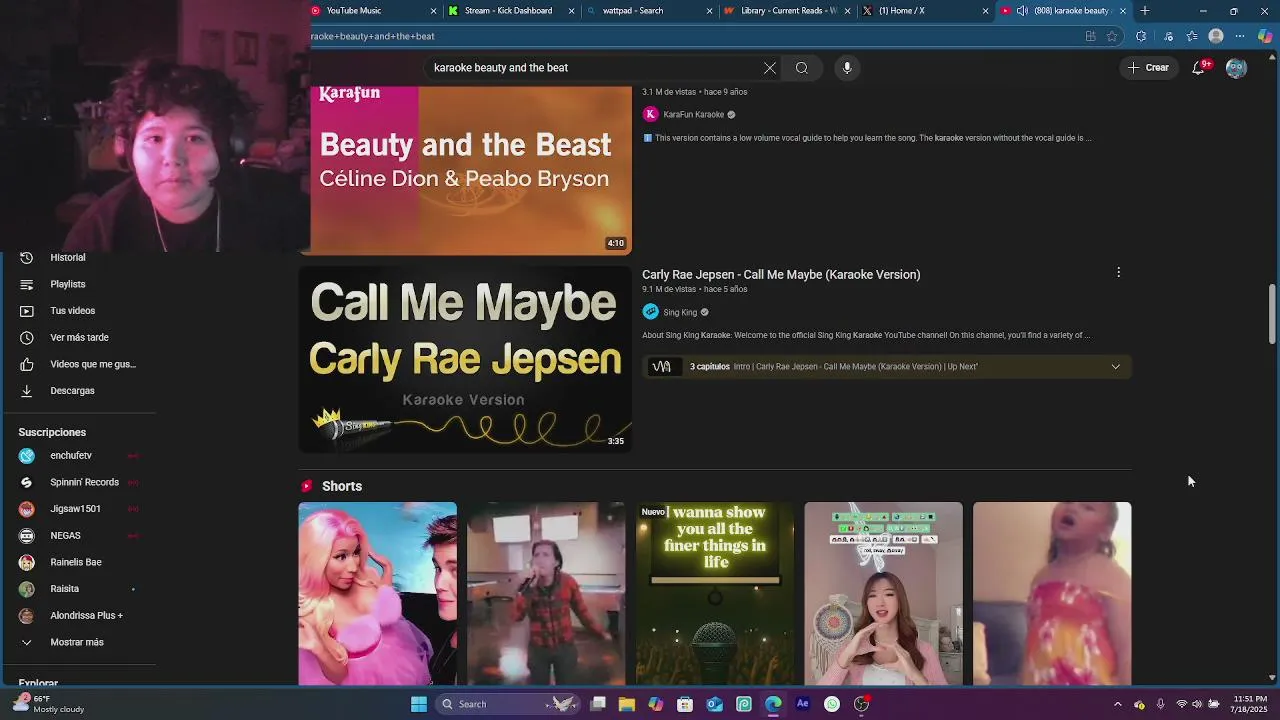
Task: Open the Crear upload menu
Action: pos(1148,68)
